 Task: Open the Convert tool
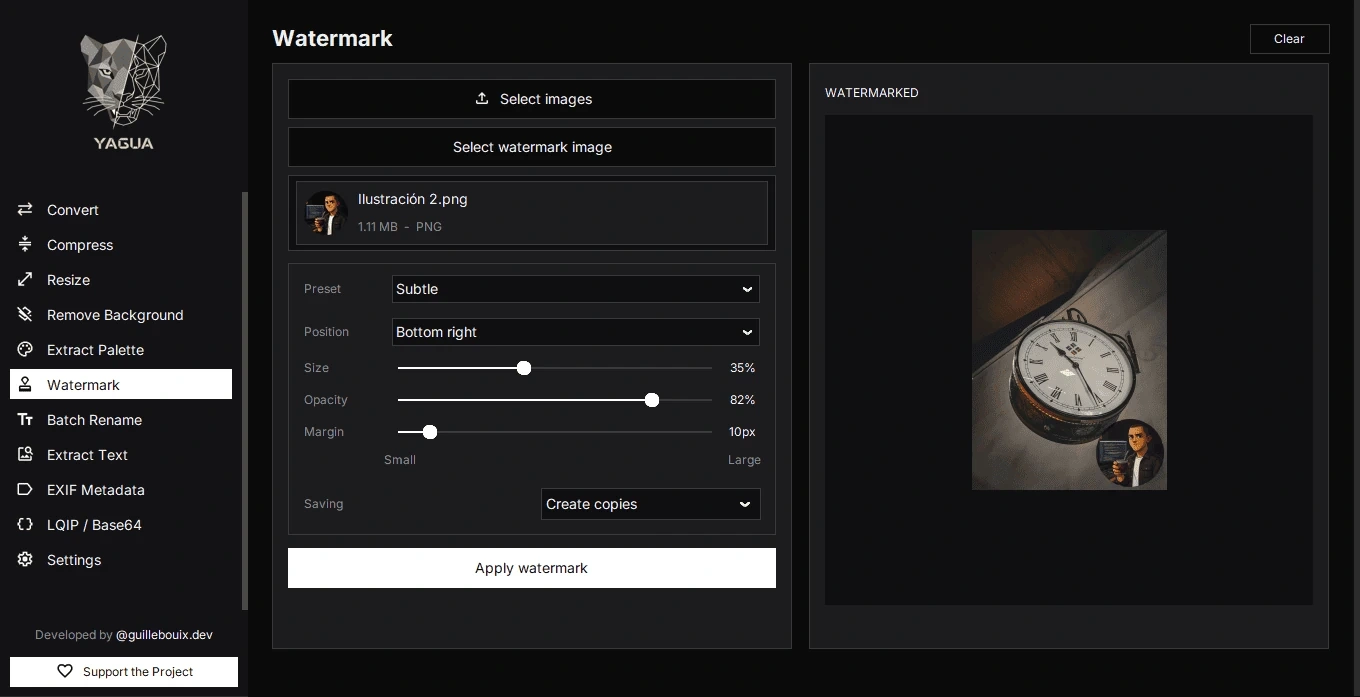click(x=121, y=210)
